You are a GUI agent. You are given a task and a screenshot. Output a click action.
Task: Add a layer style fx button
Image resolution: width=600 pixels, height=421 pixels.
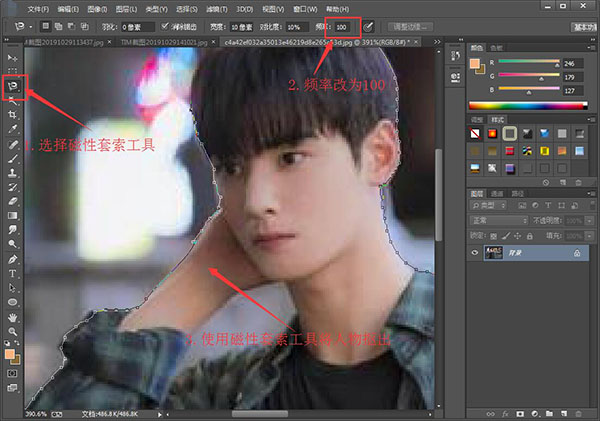[x=505, y=414]
